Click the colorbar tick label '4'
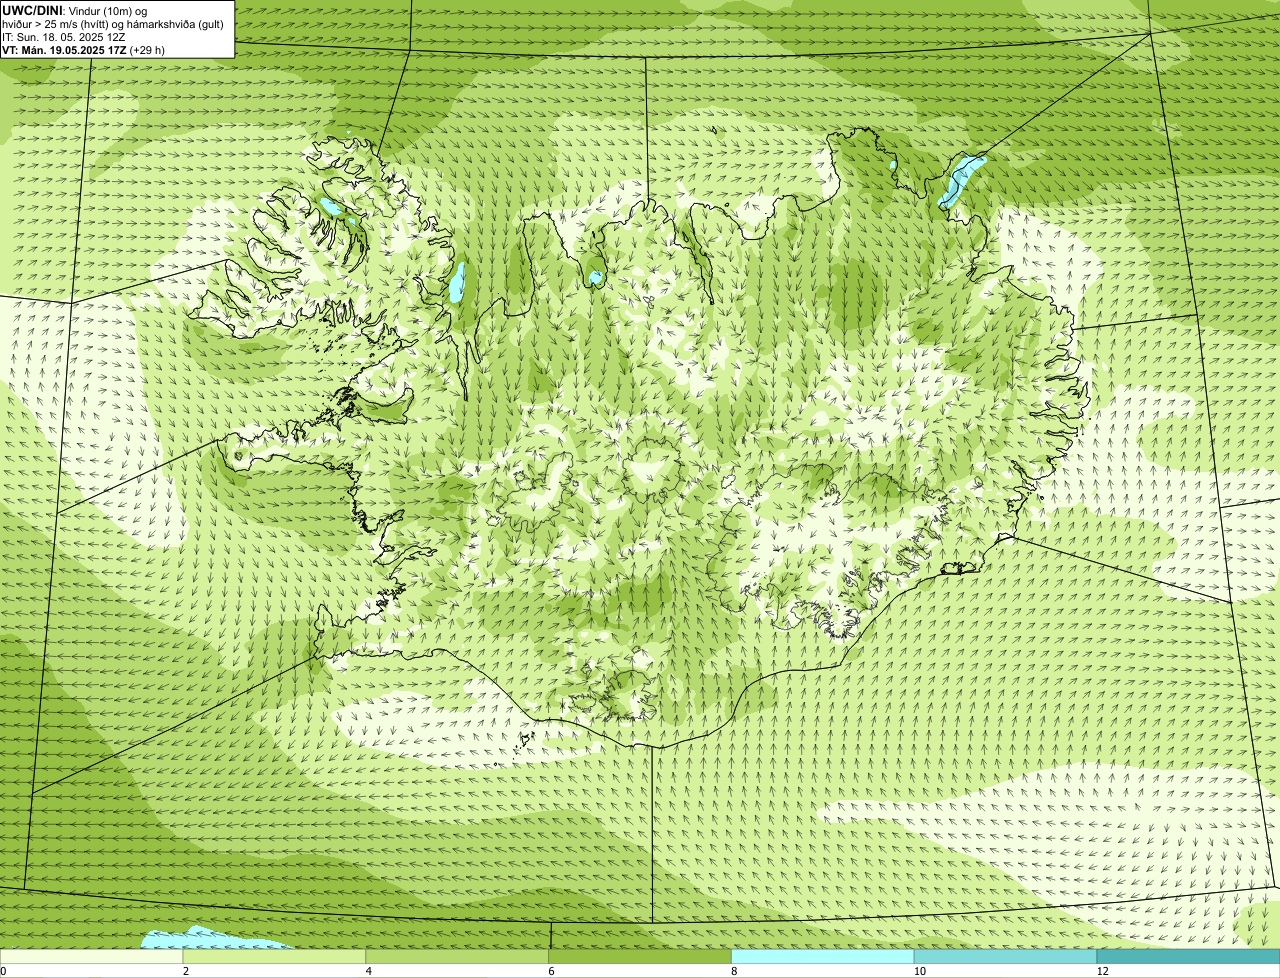This screenshot has width=1280, height=978. coord(368,971)
